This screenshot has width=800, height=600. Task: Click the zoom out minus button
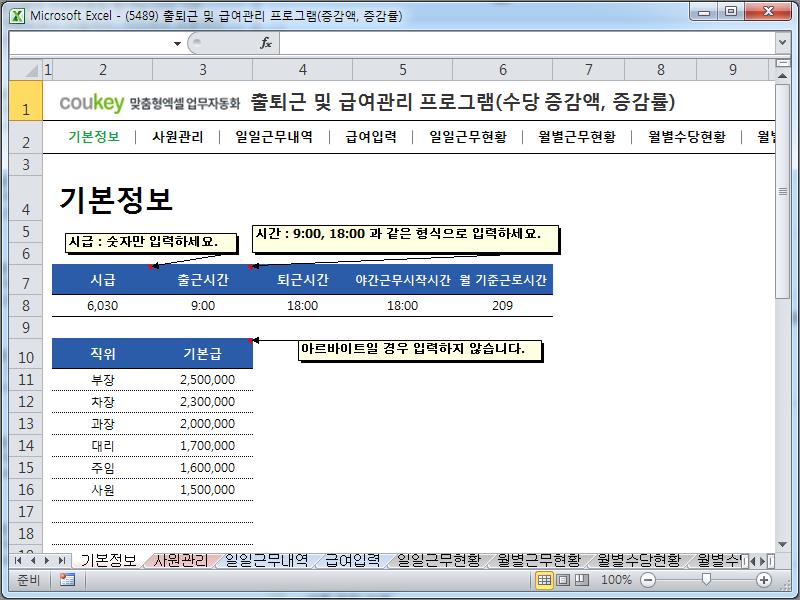coord(647,580)
